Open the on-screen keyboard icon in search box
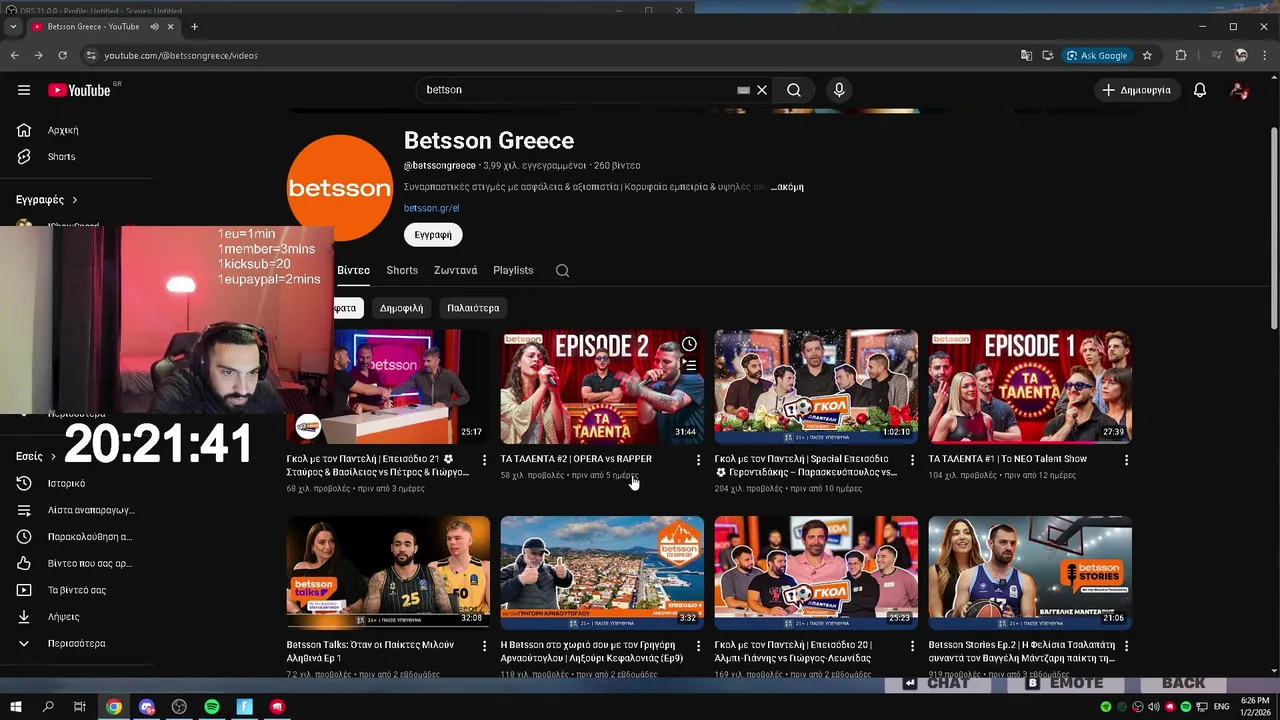This screenshot has height=720, width=1280. click(743, 90)
